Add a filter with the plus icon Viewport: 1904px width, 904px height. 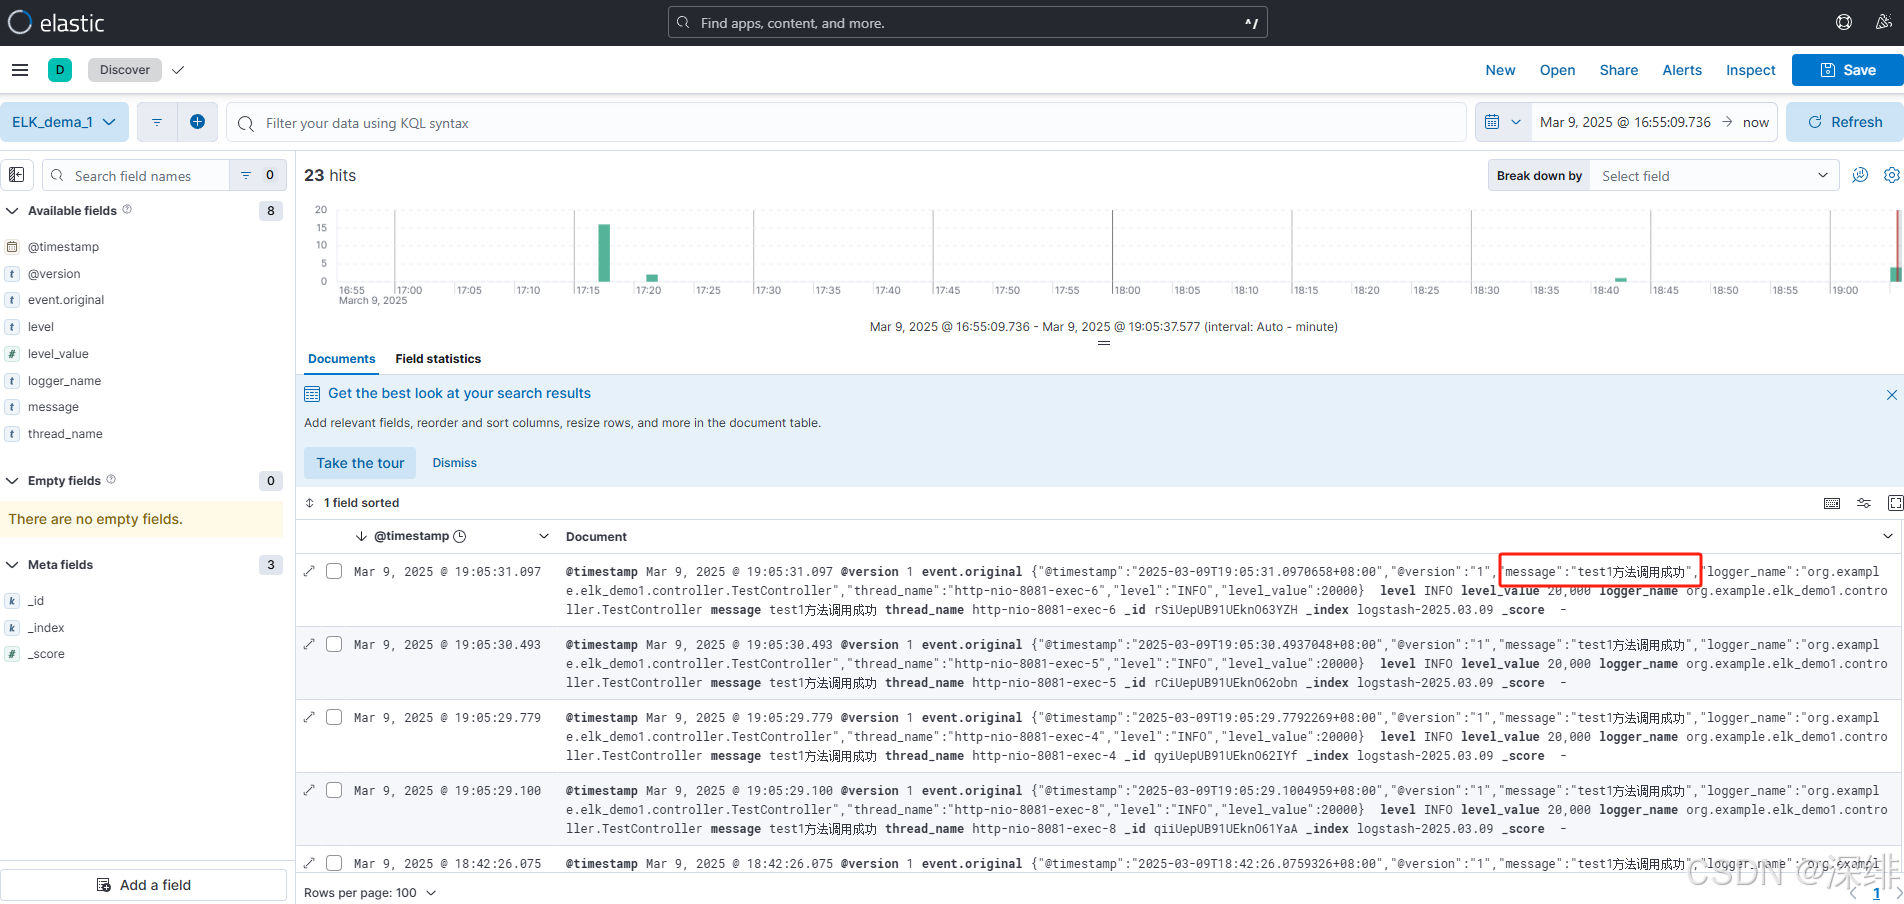click(x=198, y=122)
